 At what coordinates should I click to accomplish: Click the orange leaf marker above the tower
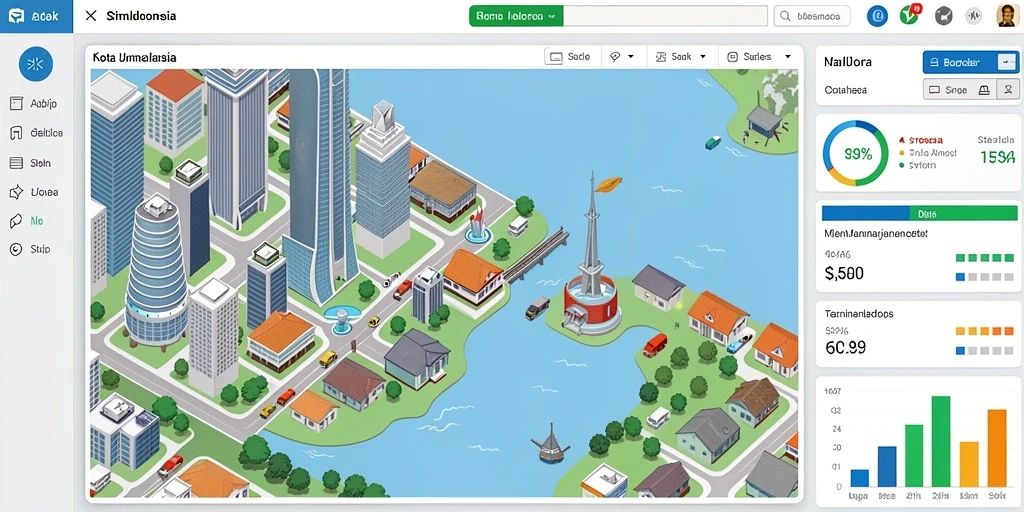[x=609, y=185]
